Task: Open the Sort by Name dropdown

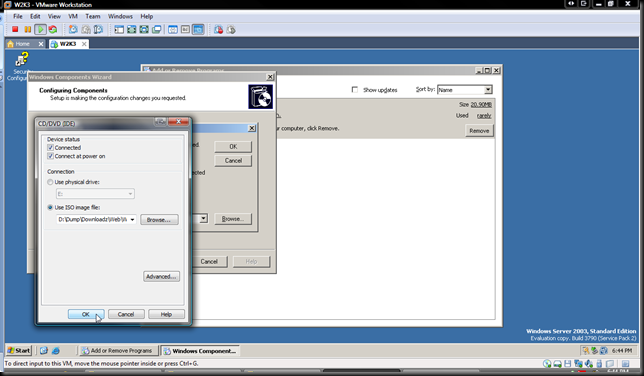Action: point(488,90)
